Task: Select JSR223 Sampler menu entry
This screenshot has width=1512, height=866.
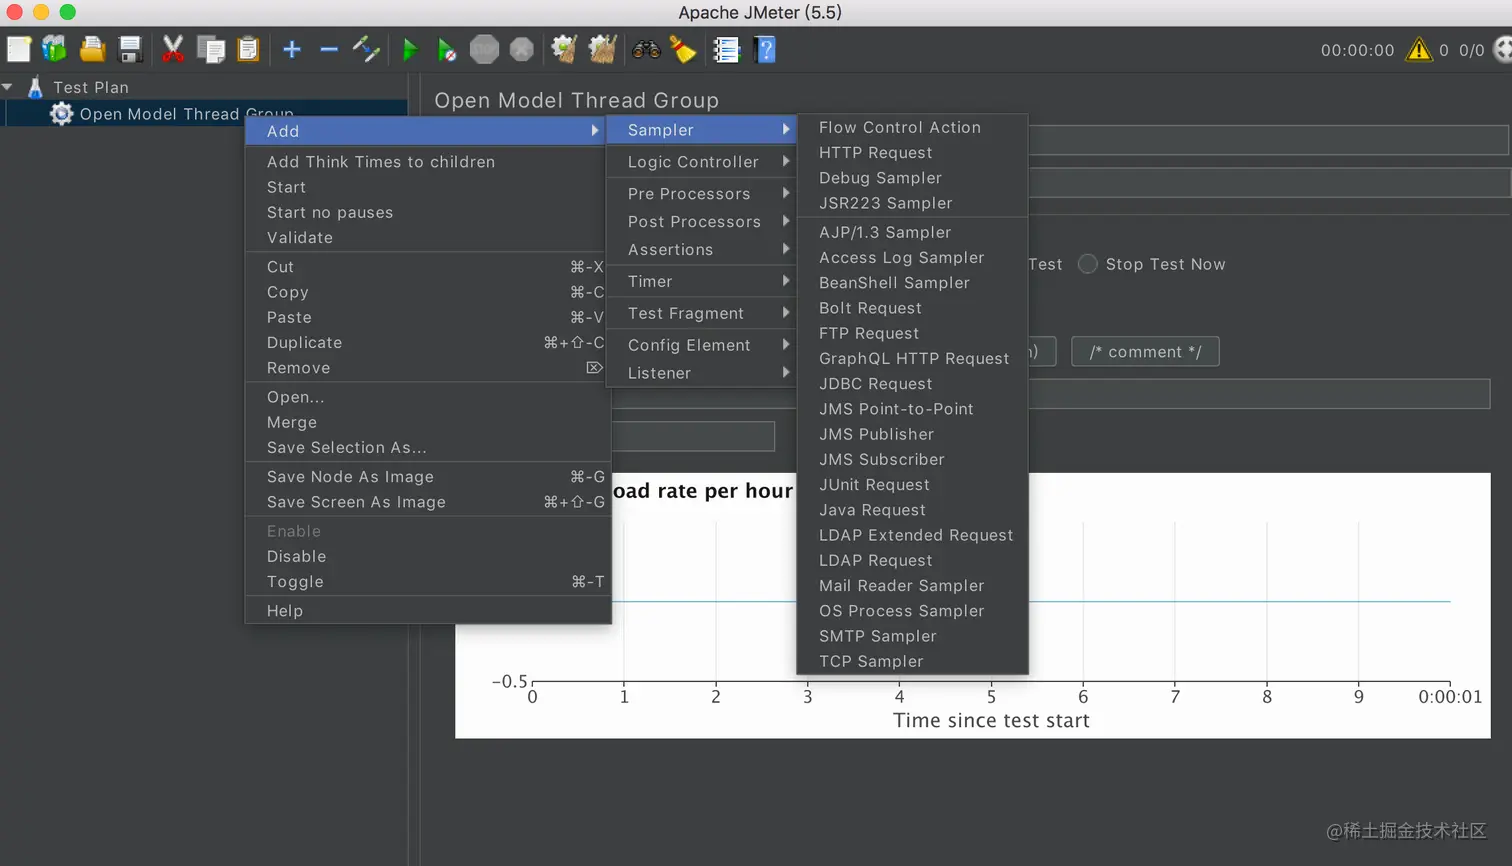Action: (912, 203)
